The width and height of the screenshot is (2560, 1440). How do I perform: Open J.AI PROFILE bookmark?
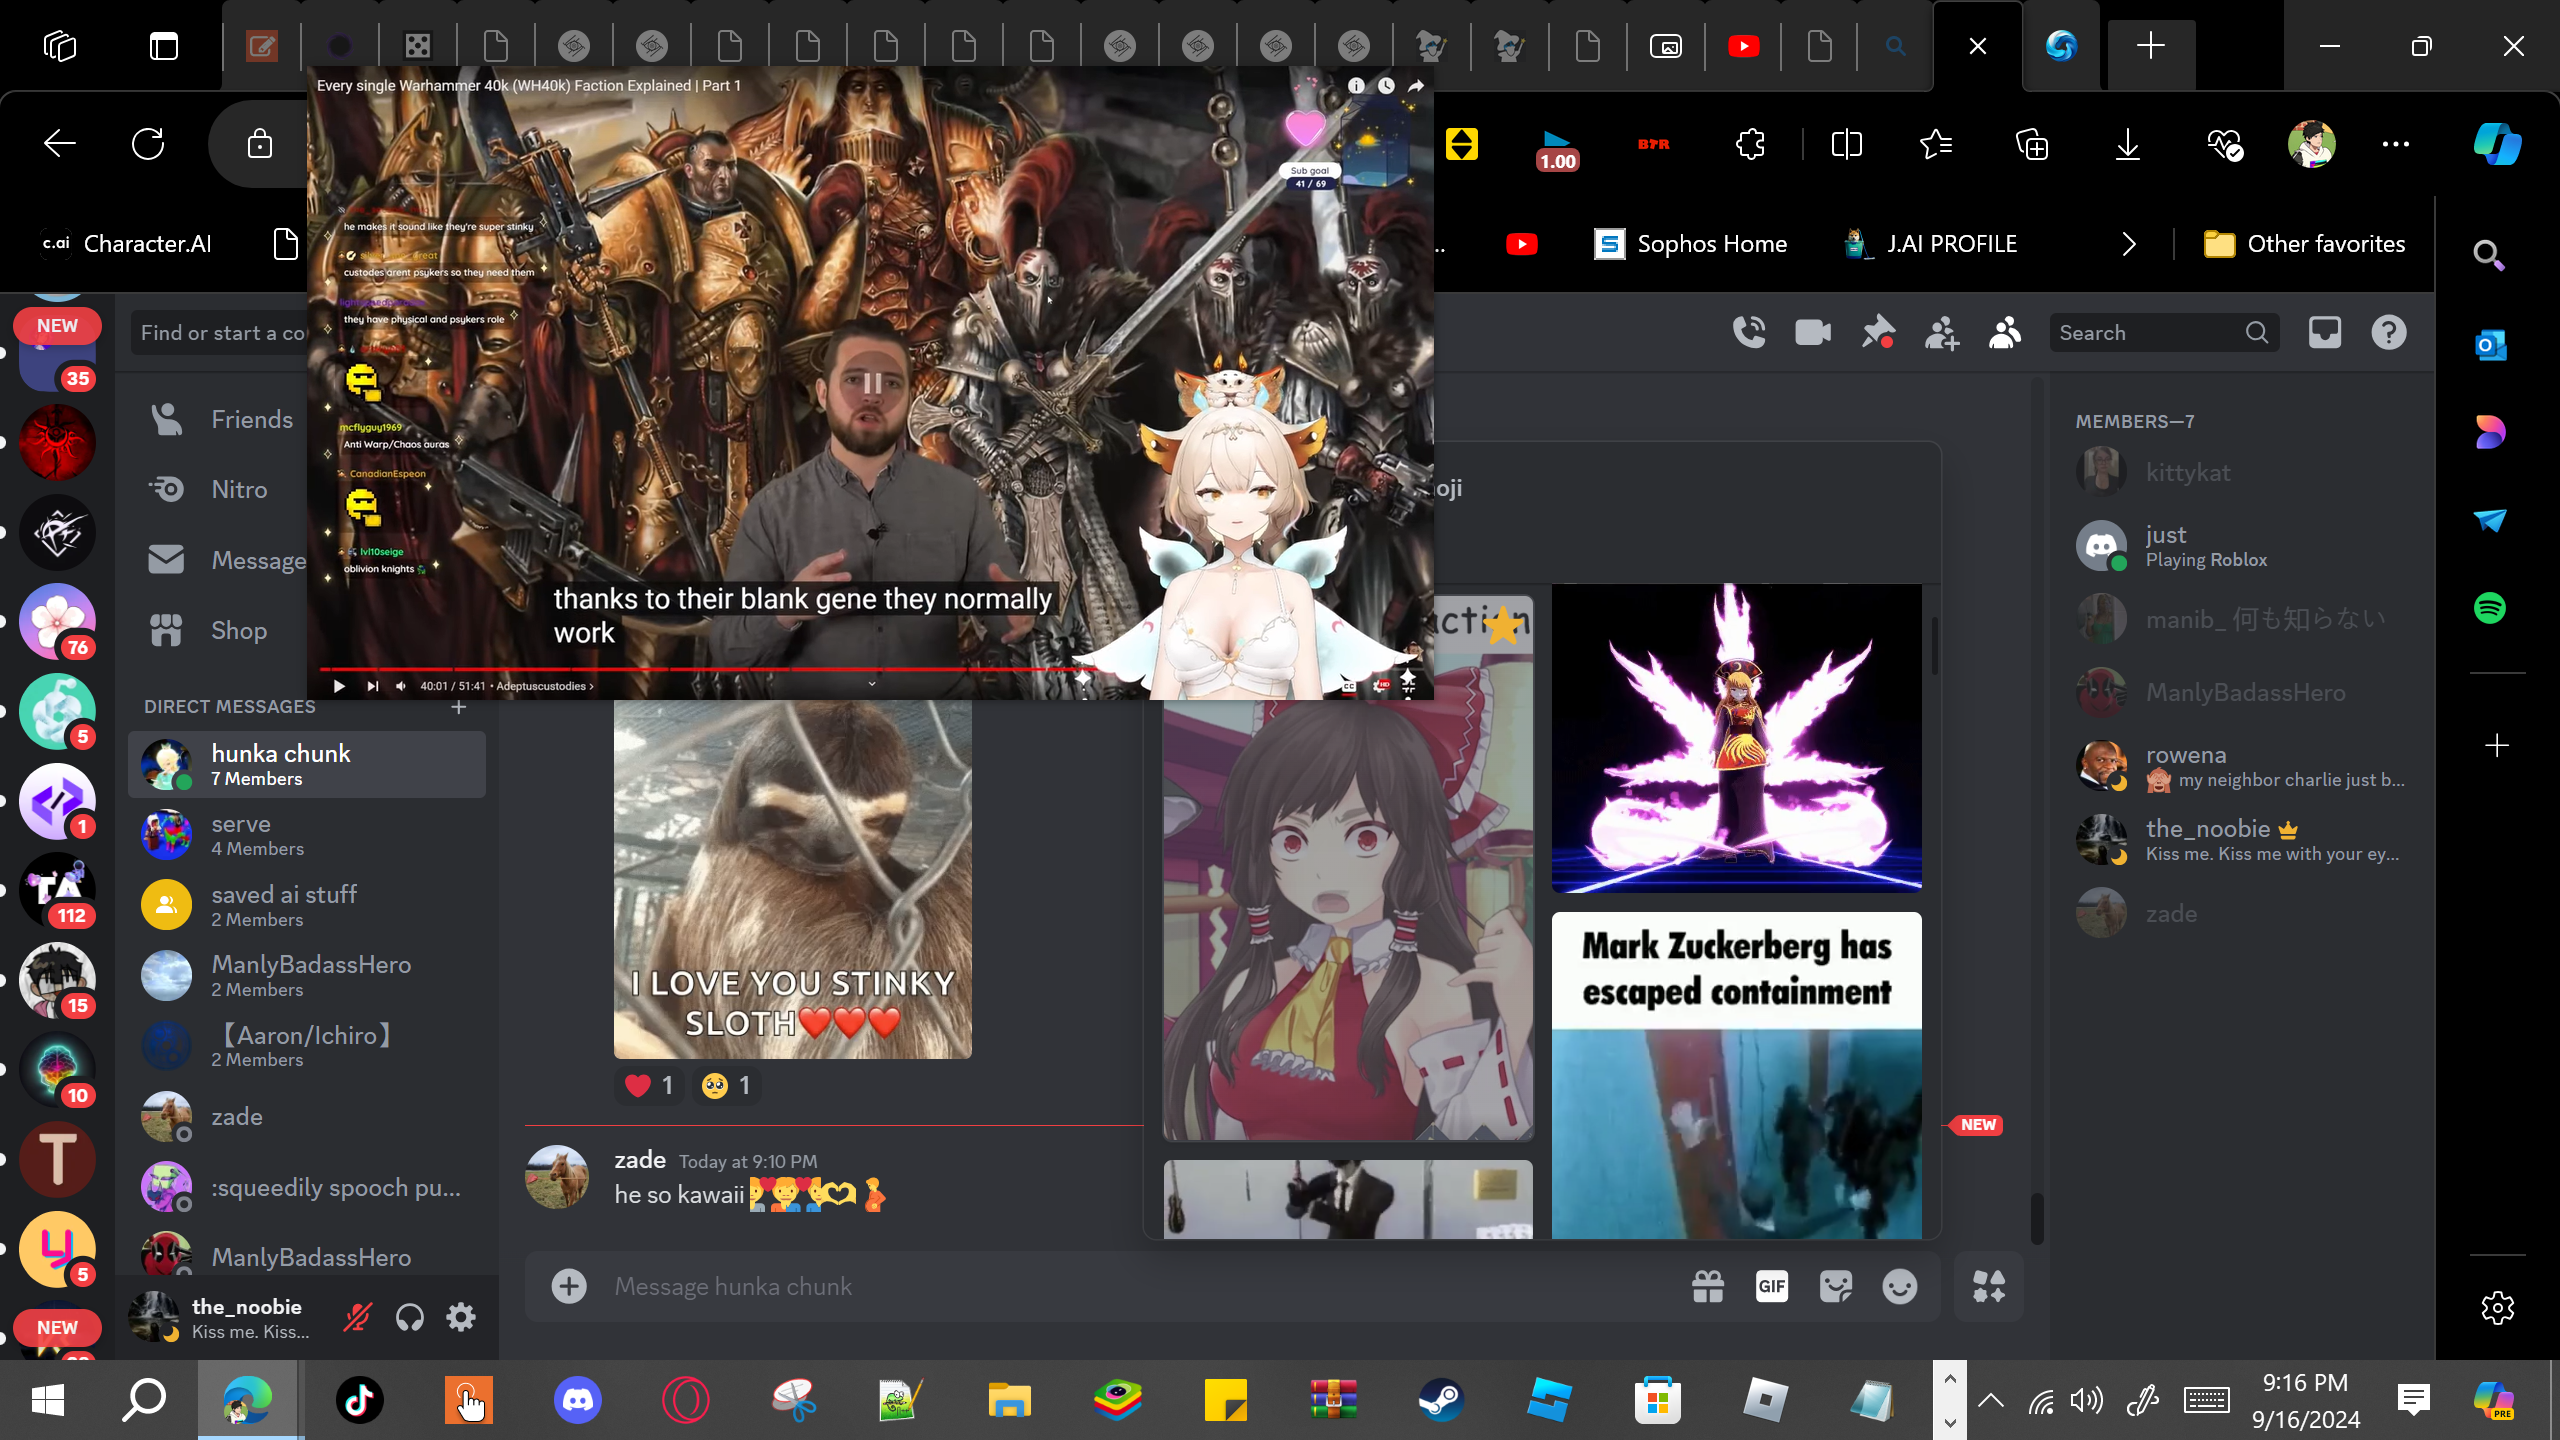(x=1932, y=244)
